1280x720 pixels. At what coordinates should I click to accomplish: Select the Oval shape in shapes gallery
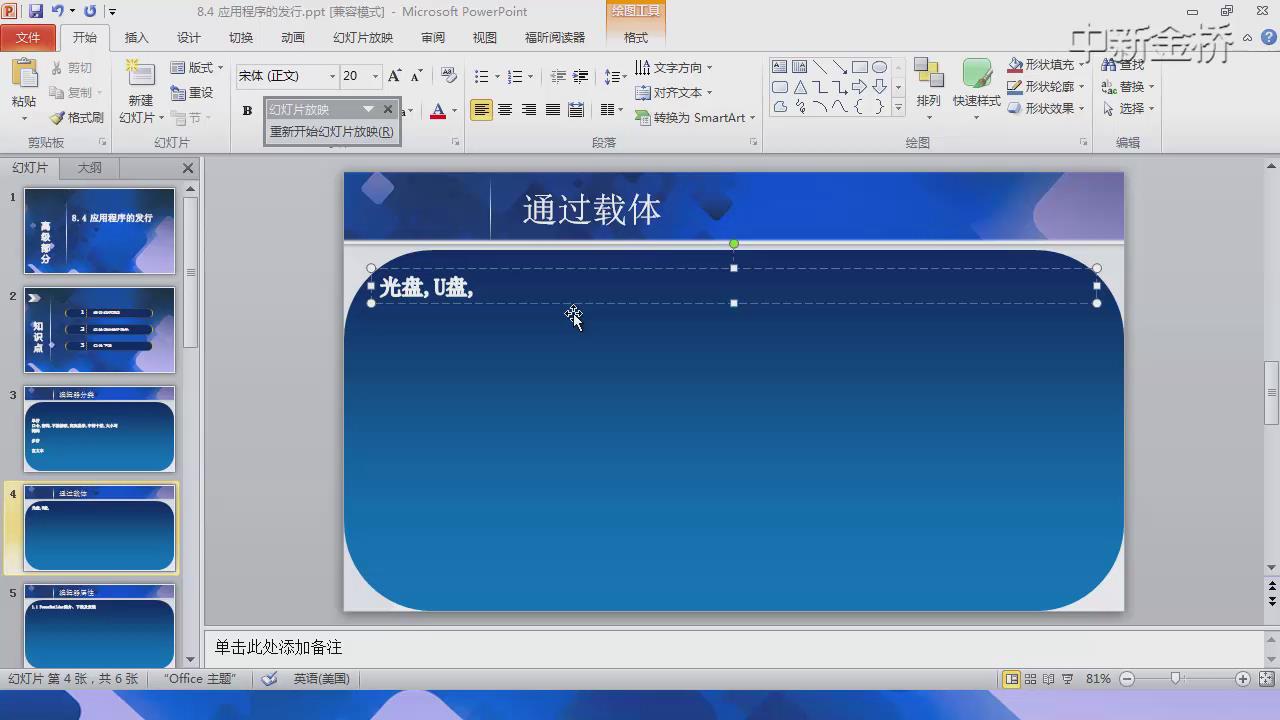(x=879, y=67)
